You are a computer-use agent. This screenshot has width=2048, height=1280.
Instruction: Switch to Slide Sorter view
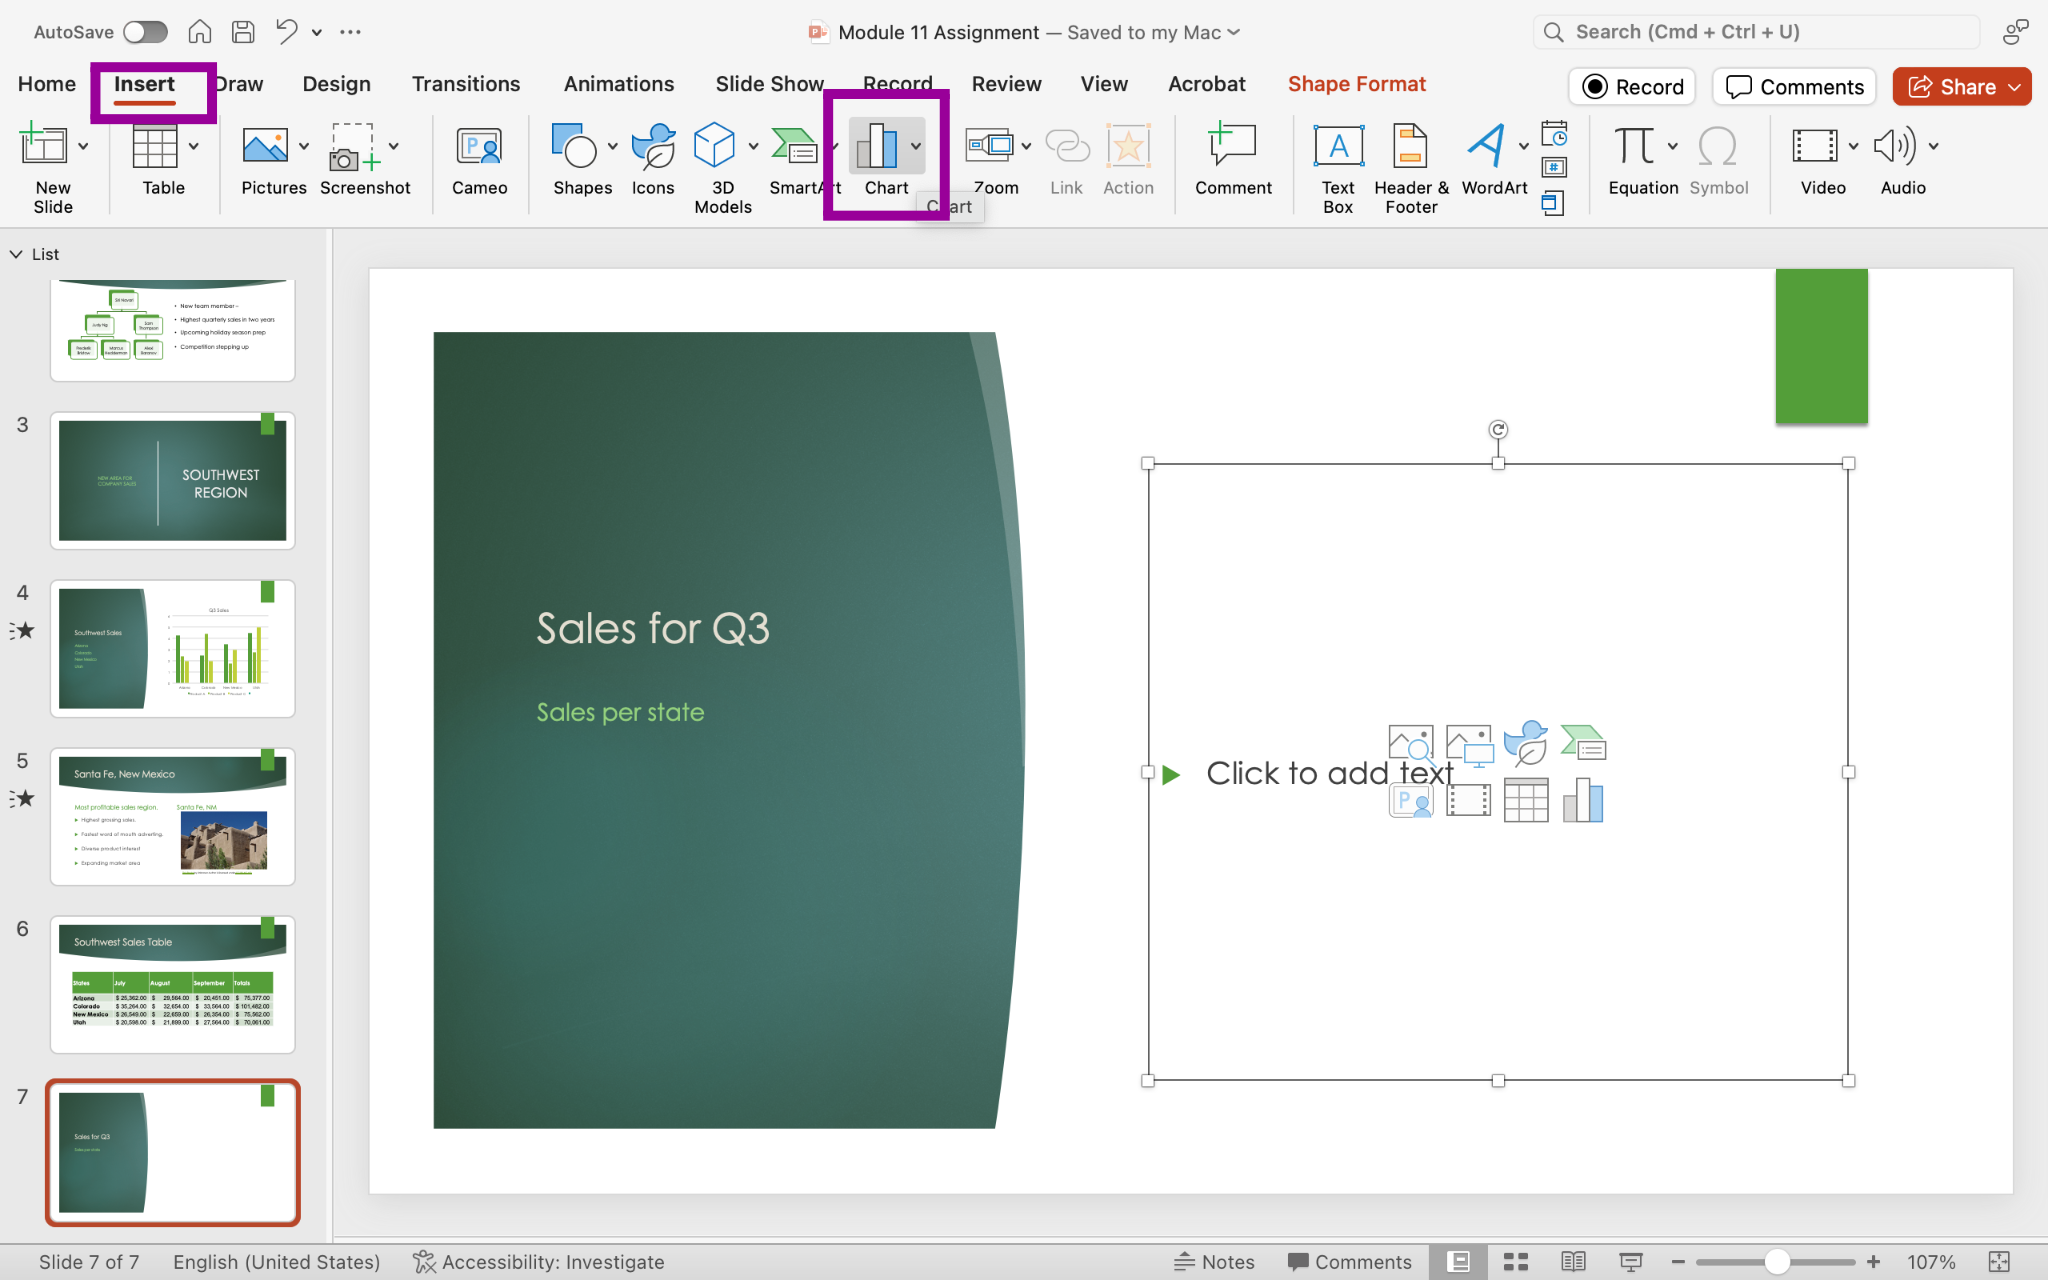coord(1516,1262)
